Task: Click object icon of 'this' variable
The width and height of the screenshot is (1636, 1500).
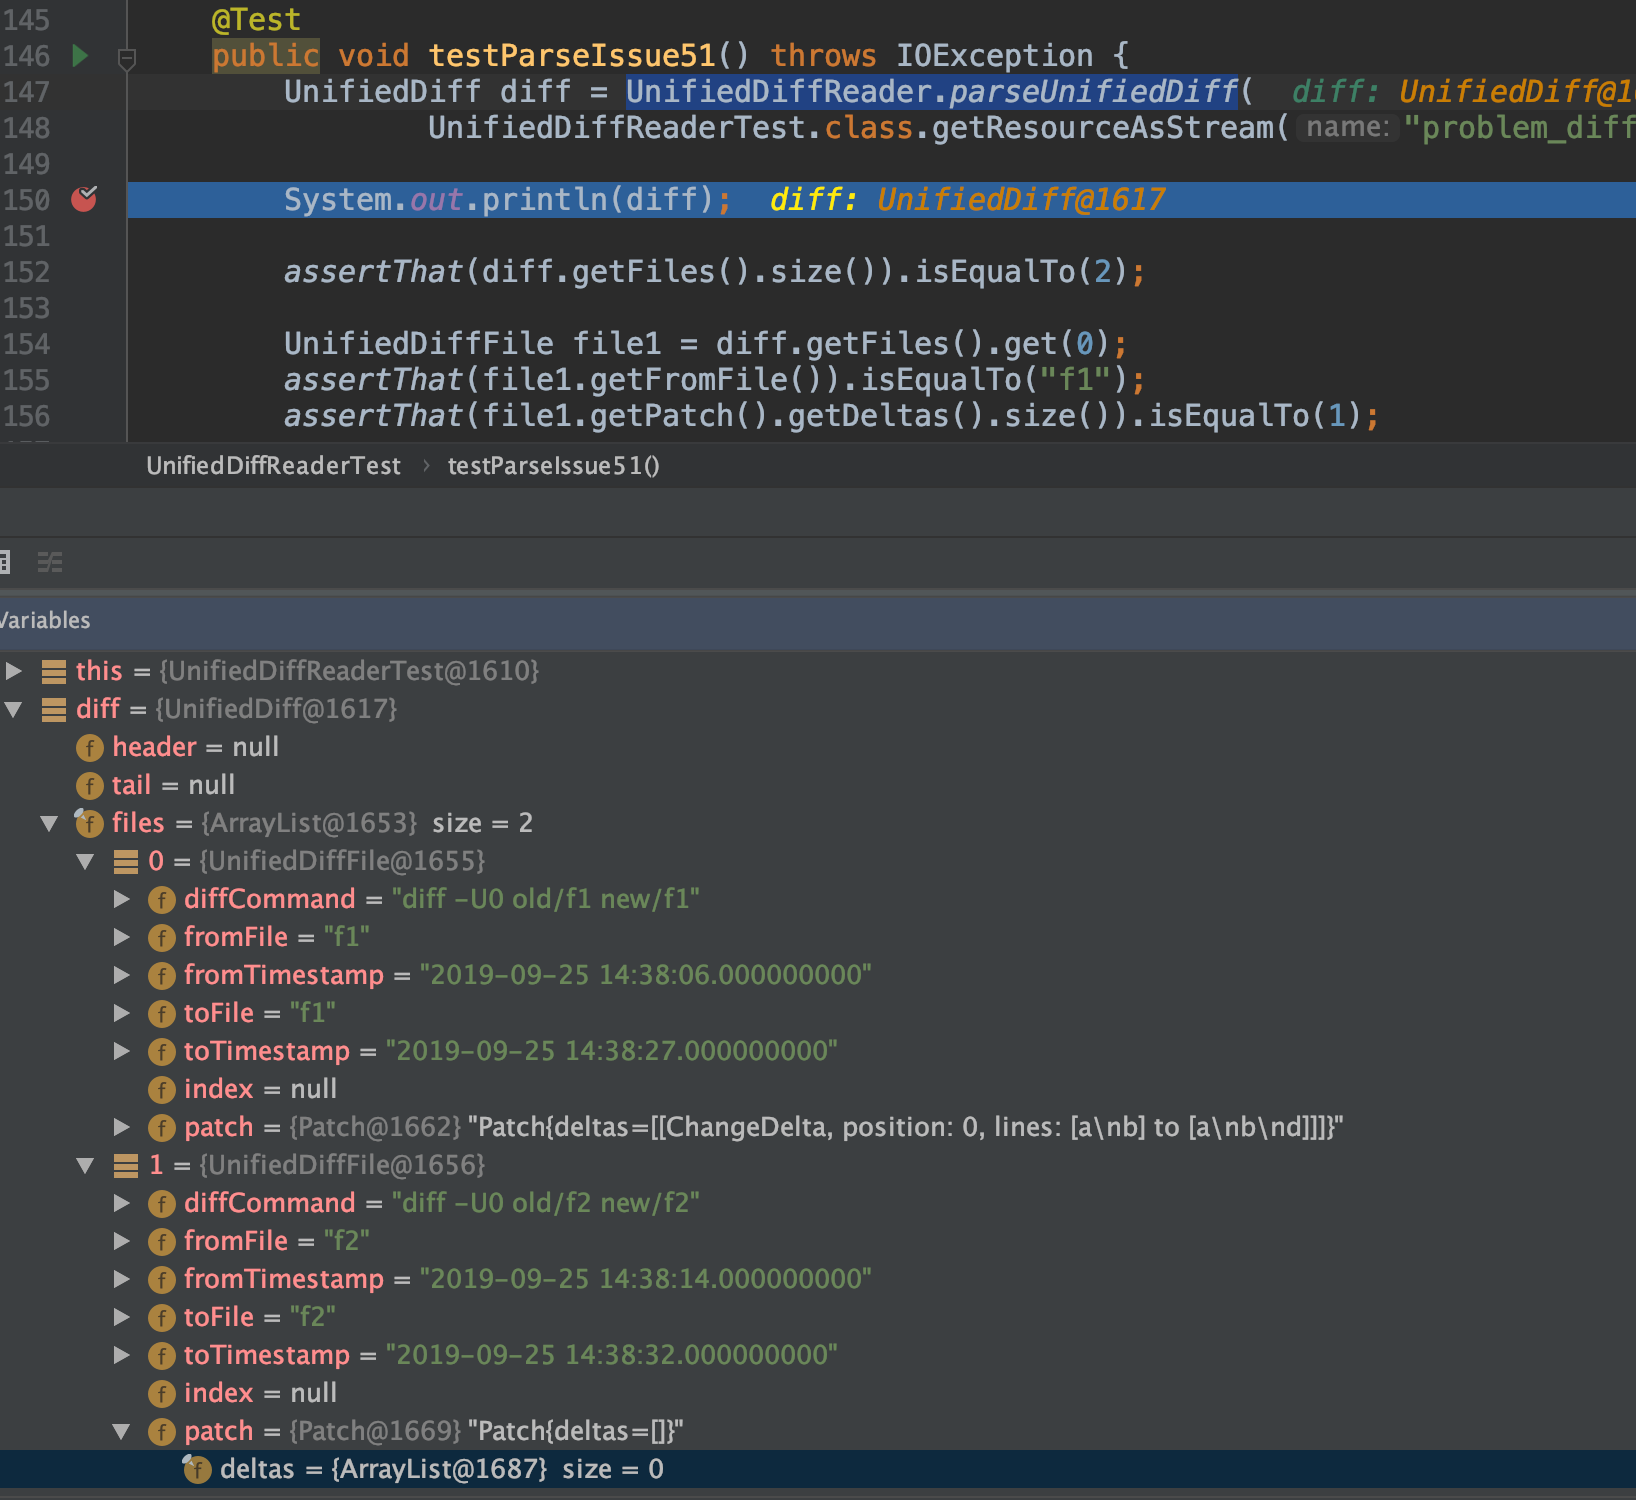Action: 54,671
